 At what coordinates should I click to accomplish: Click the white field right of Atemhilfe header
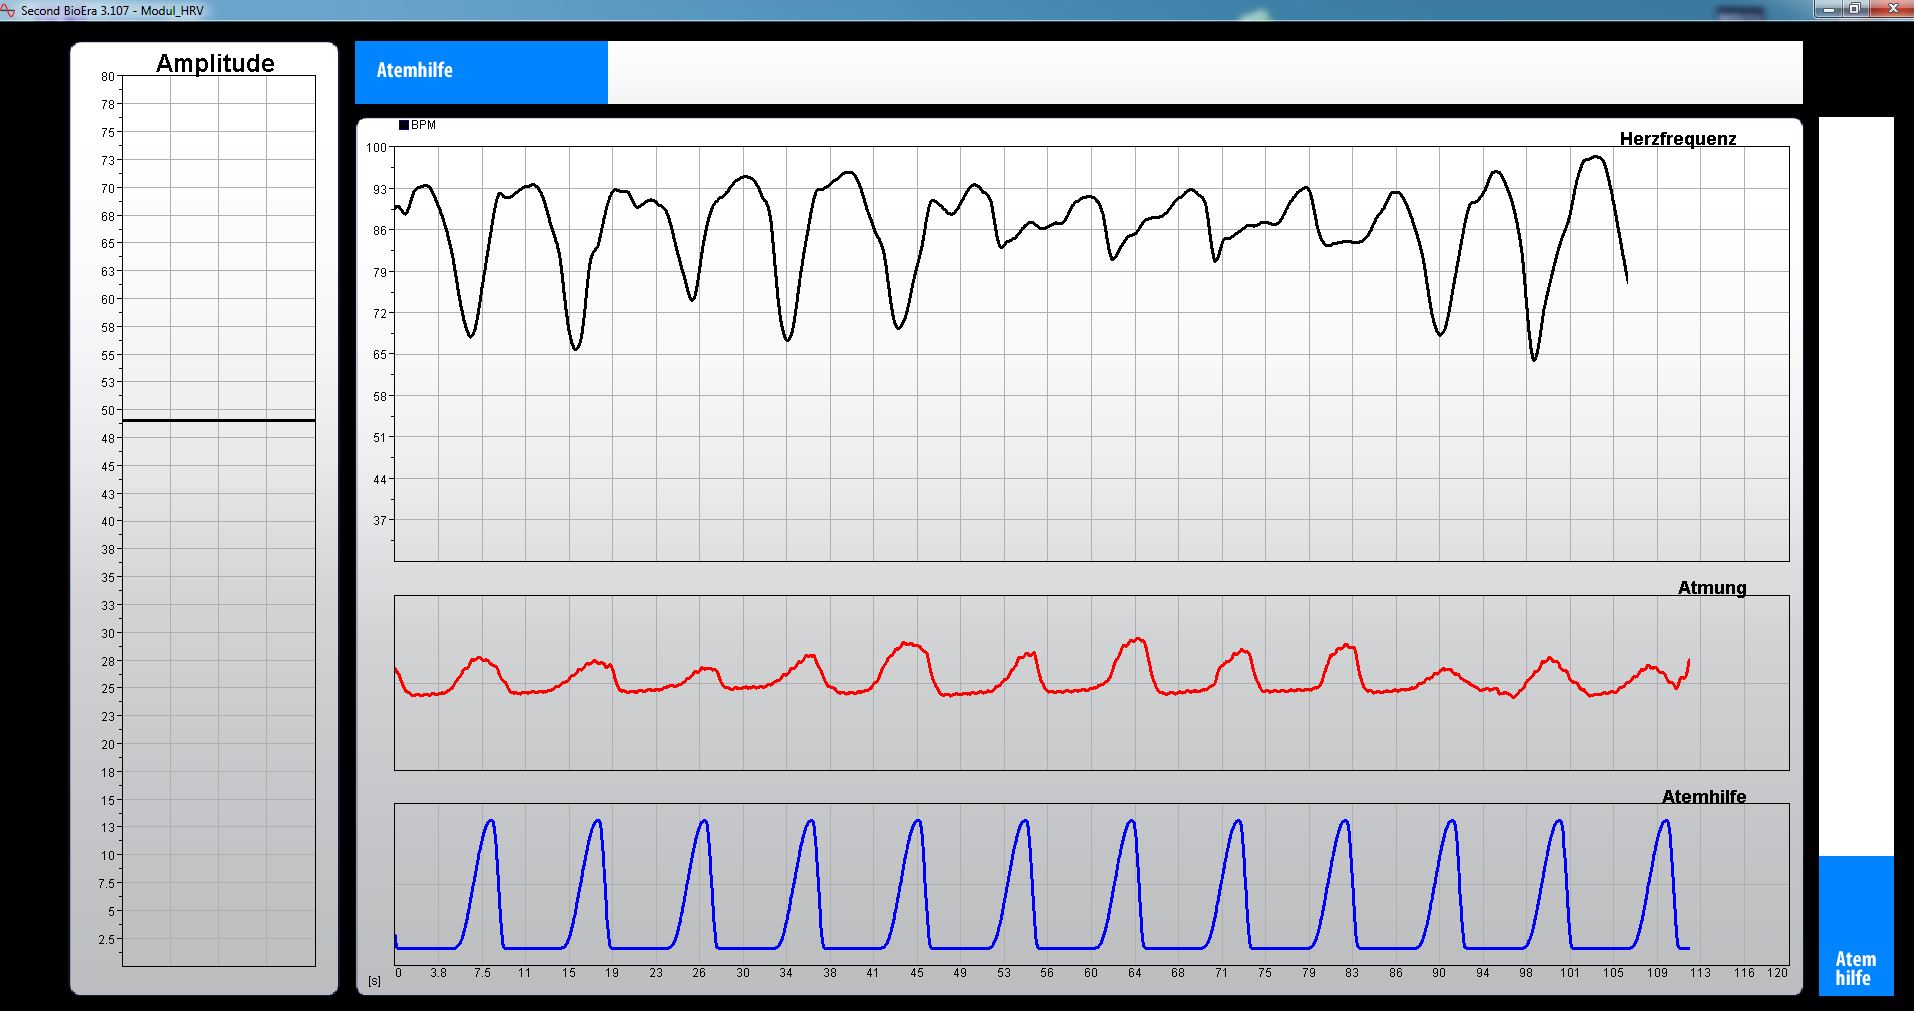1204,72
